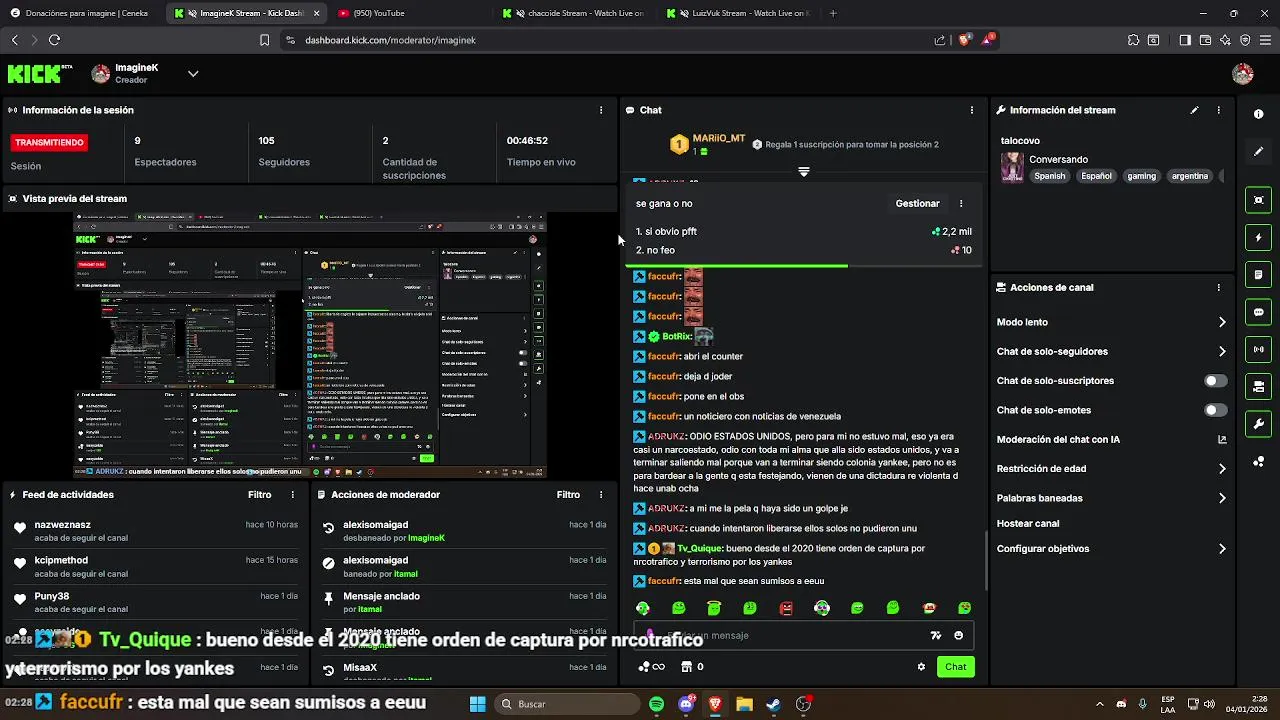The image size is (1280, 720).
Task: Toggle the stream preview panel icon in sidebar
Action: (1259, 200)
